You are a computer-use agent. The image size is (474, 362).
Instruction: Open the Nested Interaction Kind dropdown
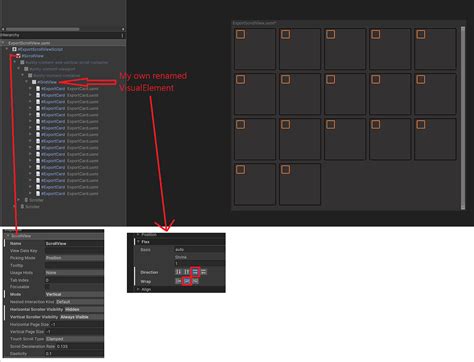point(79,302)
